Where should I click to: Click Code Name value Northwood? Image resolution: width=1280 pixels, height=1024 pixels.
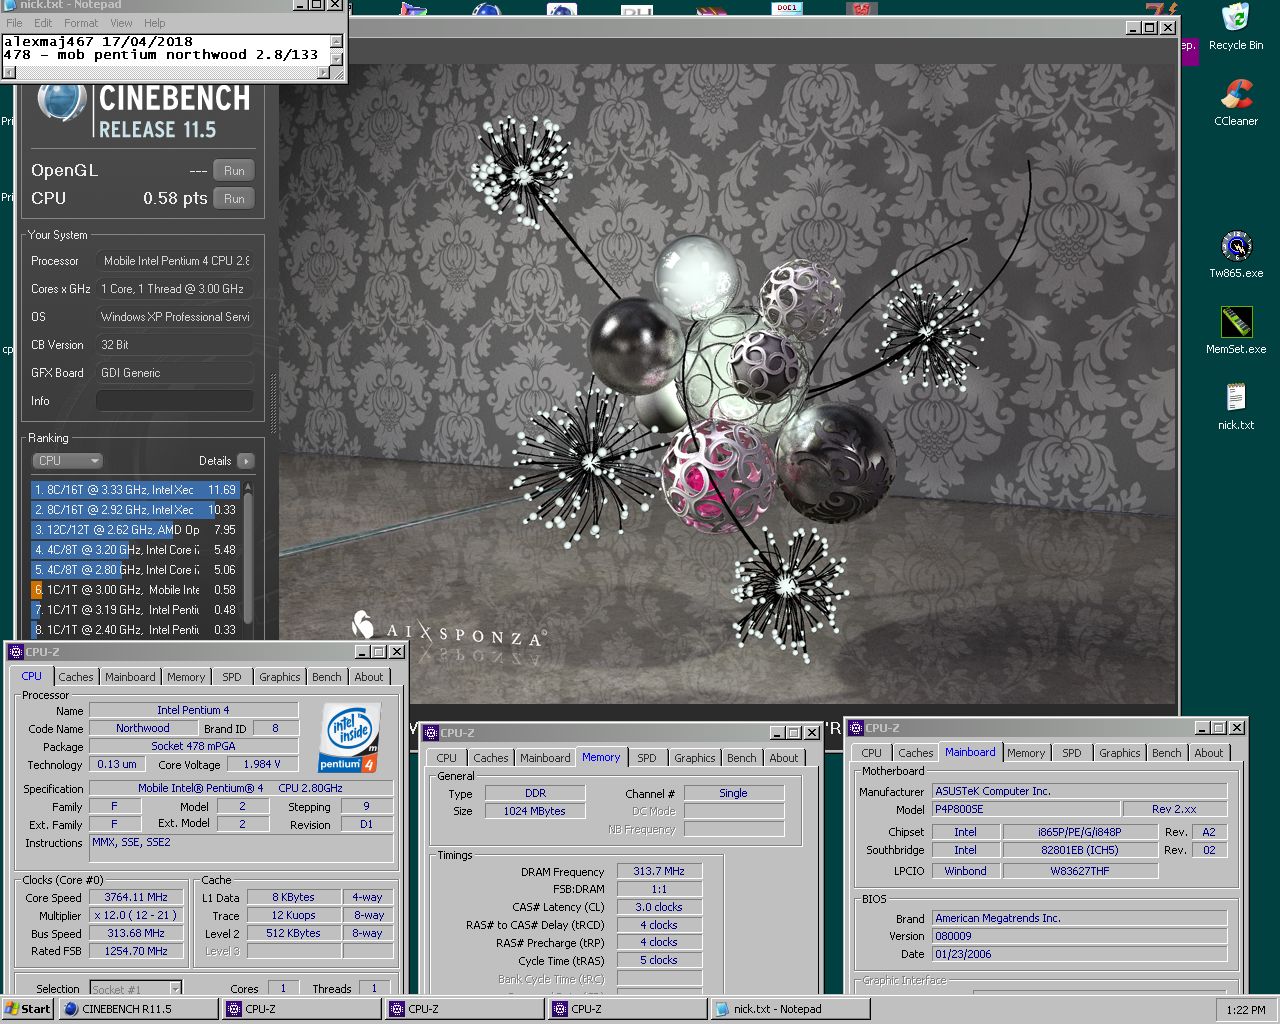[x=143, y=728]
